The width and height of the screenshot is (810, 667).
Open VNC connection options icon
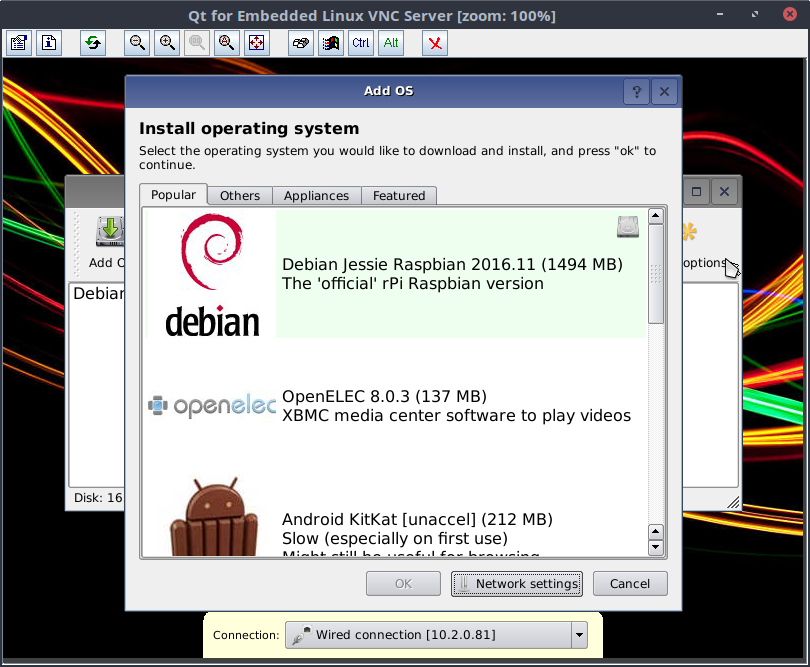pos(19,43)
